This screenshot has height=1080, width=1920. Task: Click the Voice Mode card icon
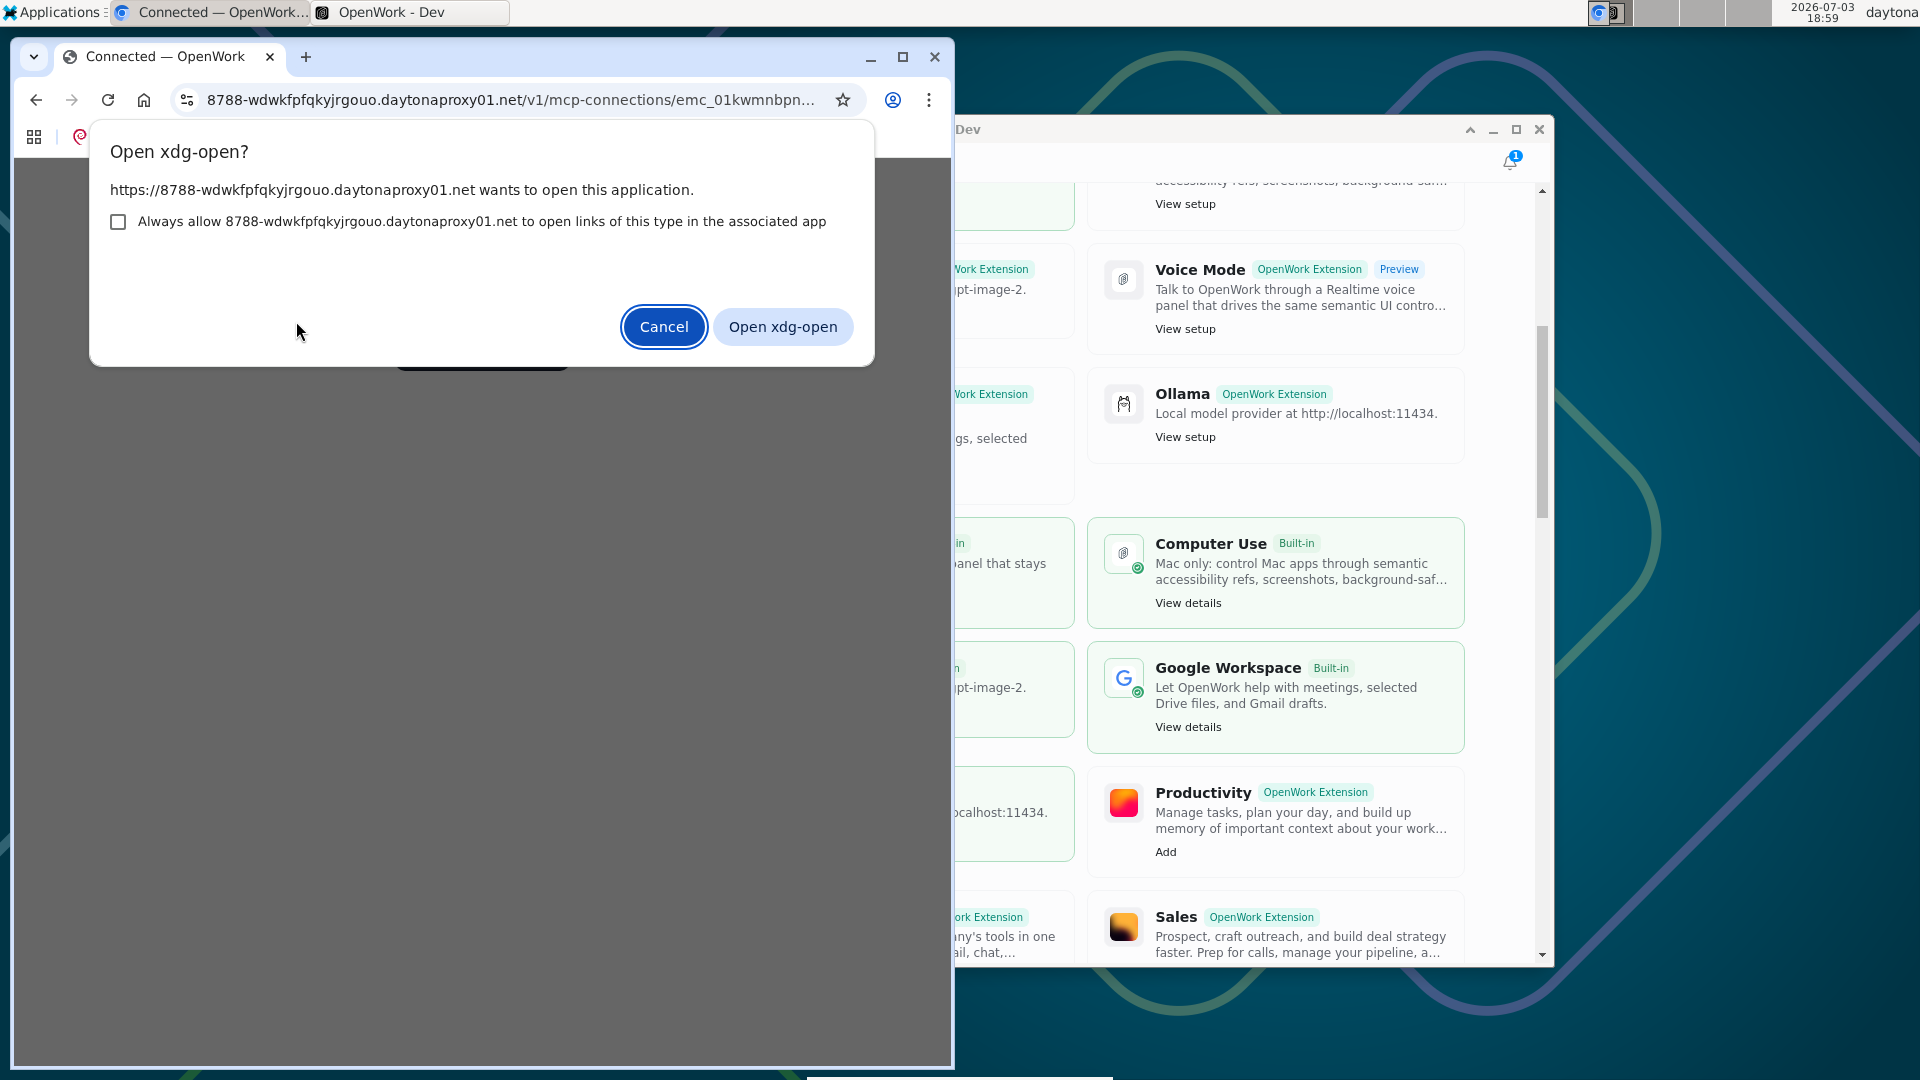(1124, 280)
